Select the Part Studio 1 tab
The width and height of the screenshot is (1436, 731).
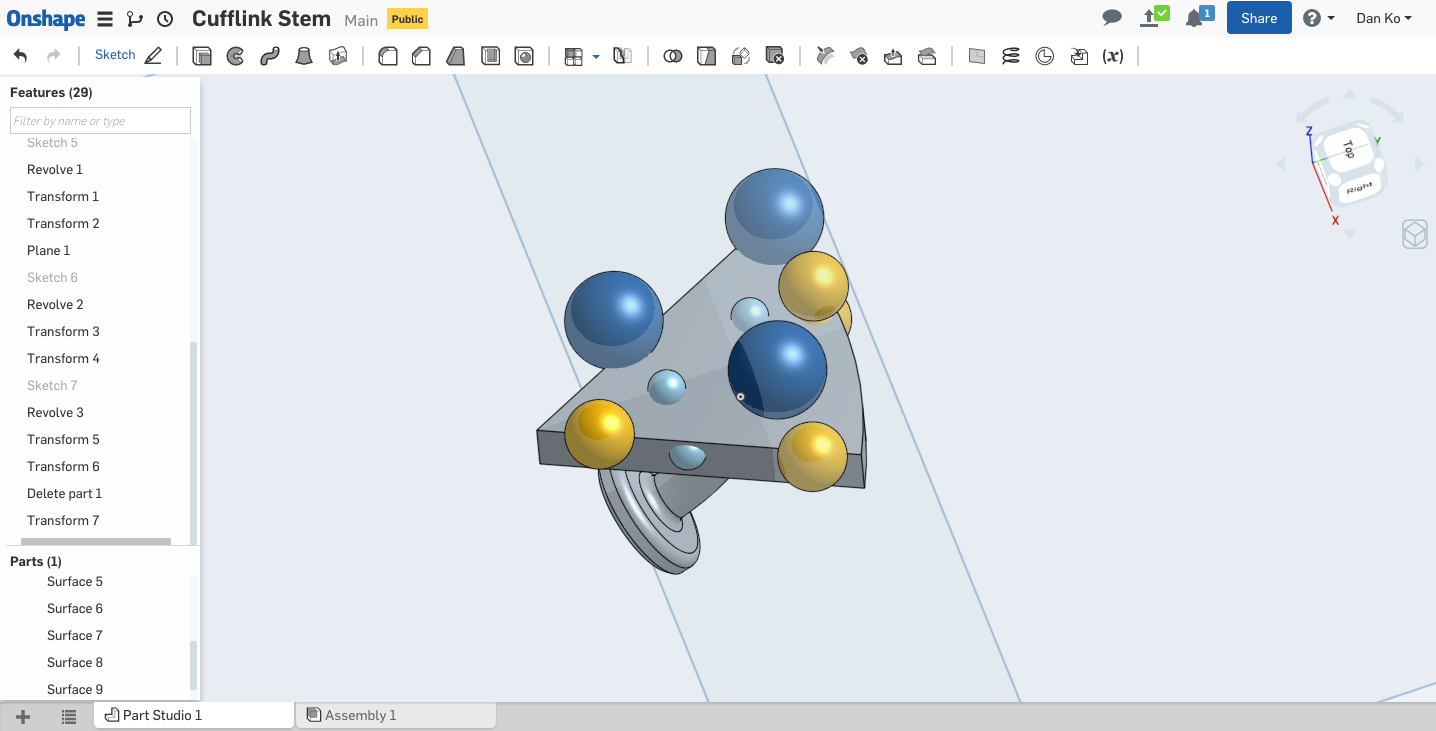point(162,715)
